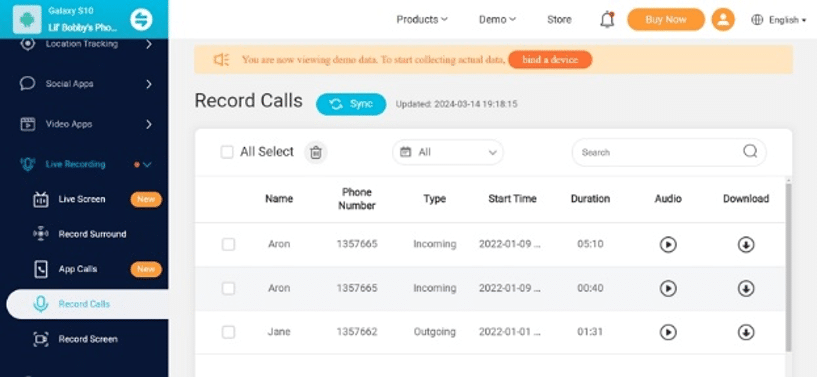This screenshot has width=818, height=377.
Task: Download Aron's 05:10 call recording
Action: pyautogui.click(x=746, y=245)
